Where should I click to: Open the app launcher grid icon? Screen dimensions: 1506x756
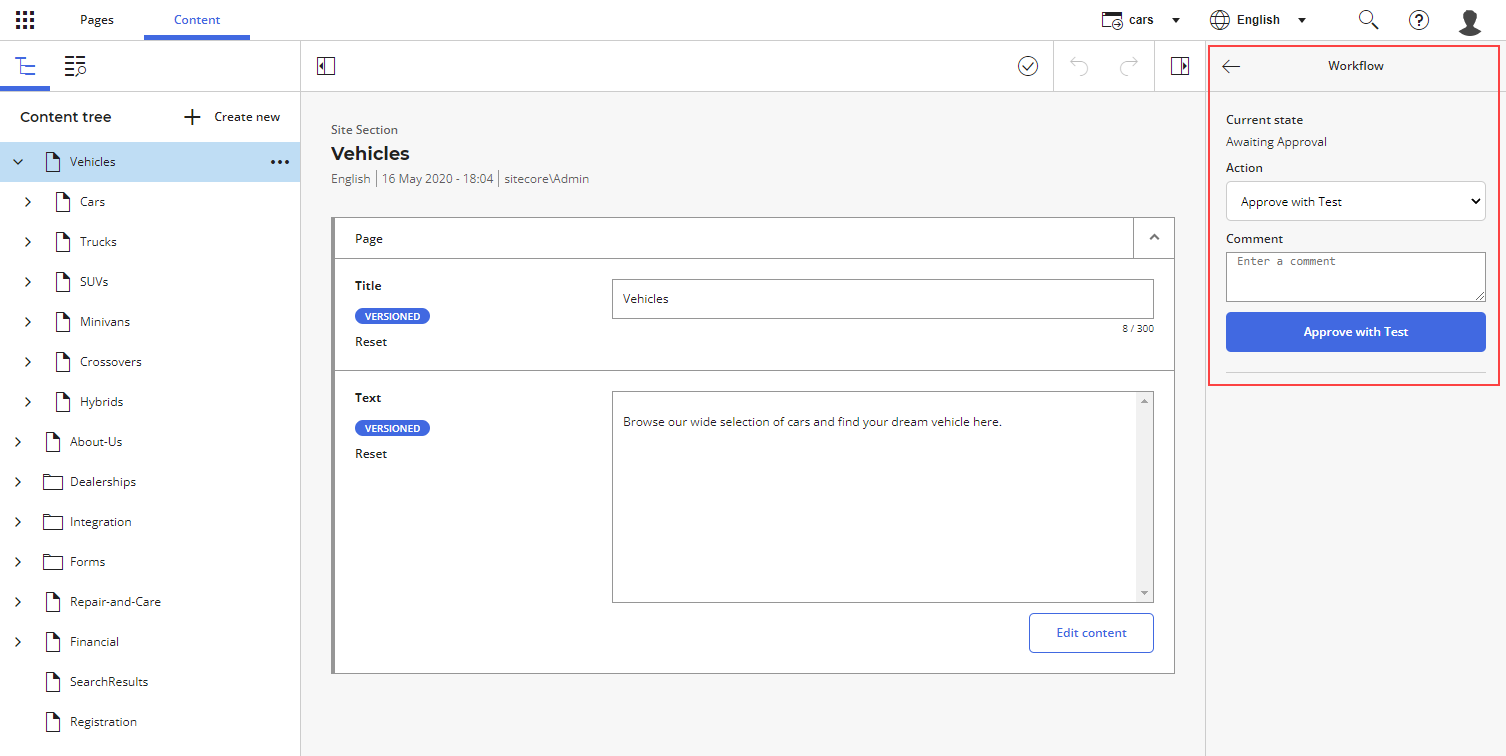[25, 20]
